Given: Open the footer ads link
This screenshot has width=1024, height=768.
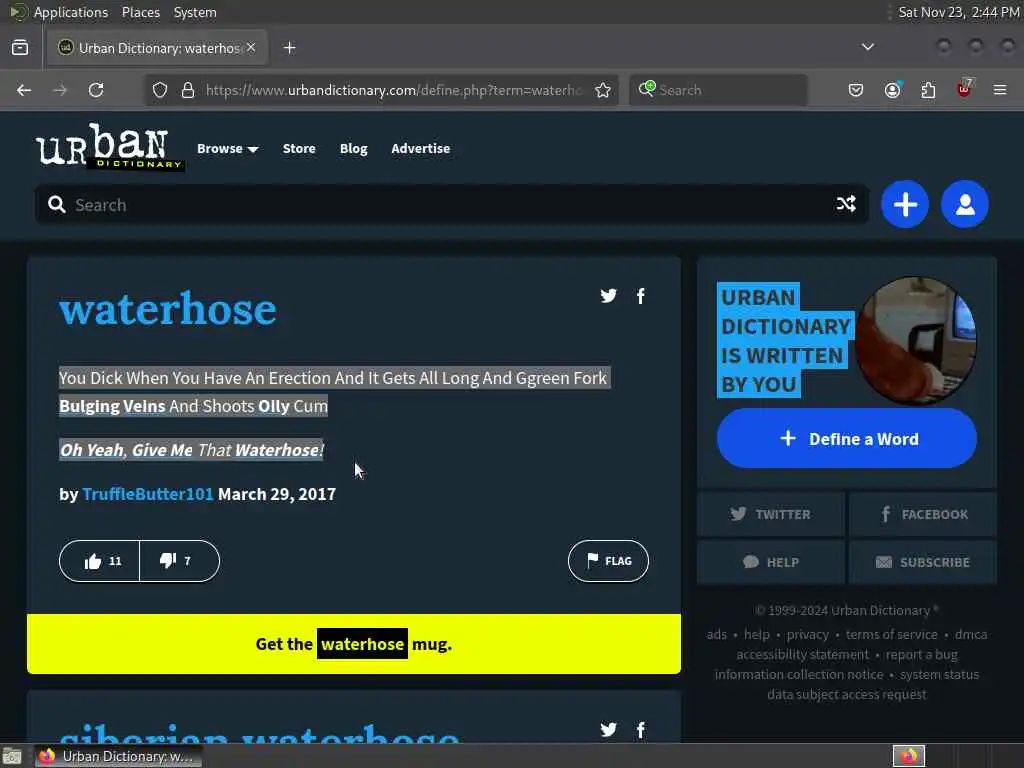Looking at the screenshot, I should [716, 634].
